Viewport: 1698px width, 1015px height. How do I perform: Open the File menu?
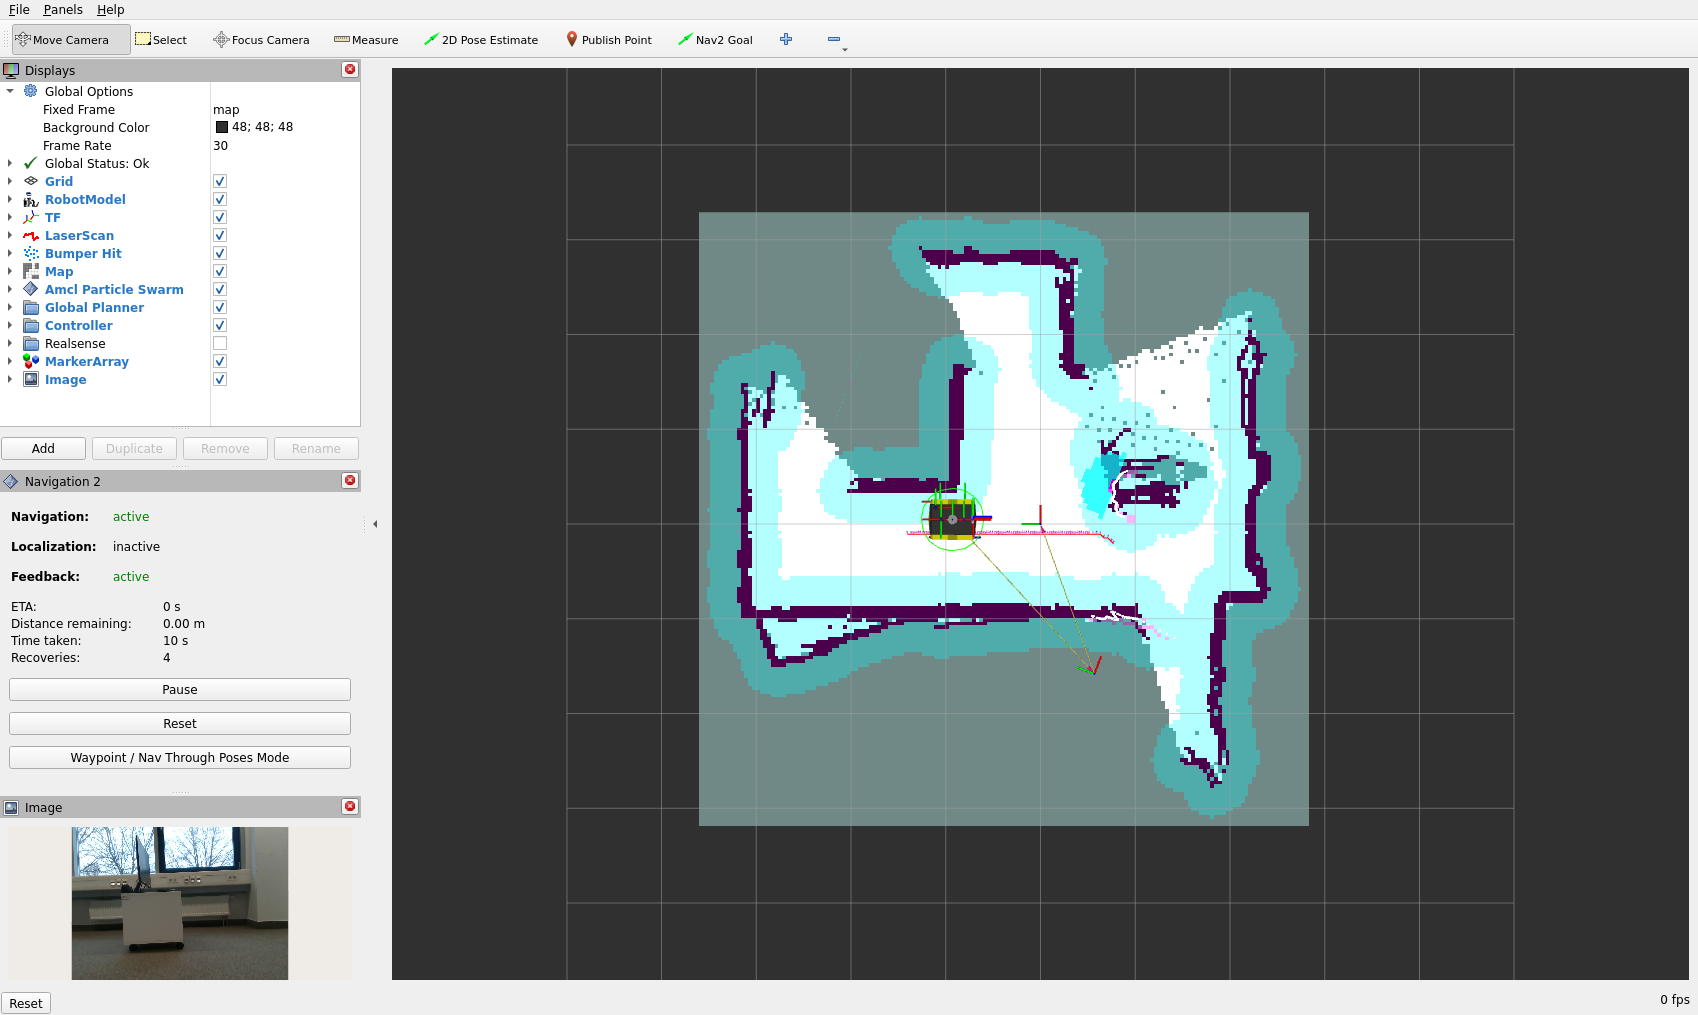19,10
